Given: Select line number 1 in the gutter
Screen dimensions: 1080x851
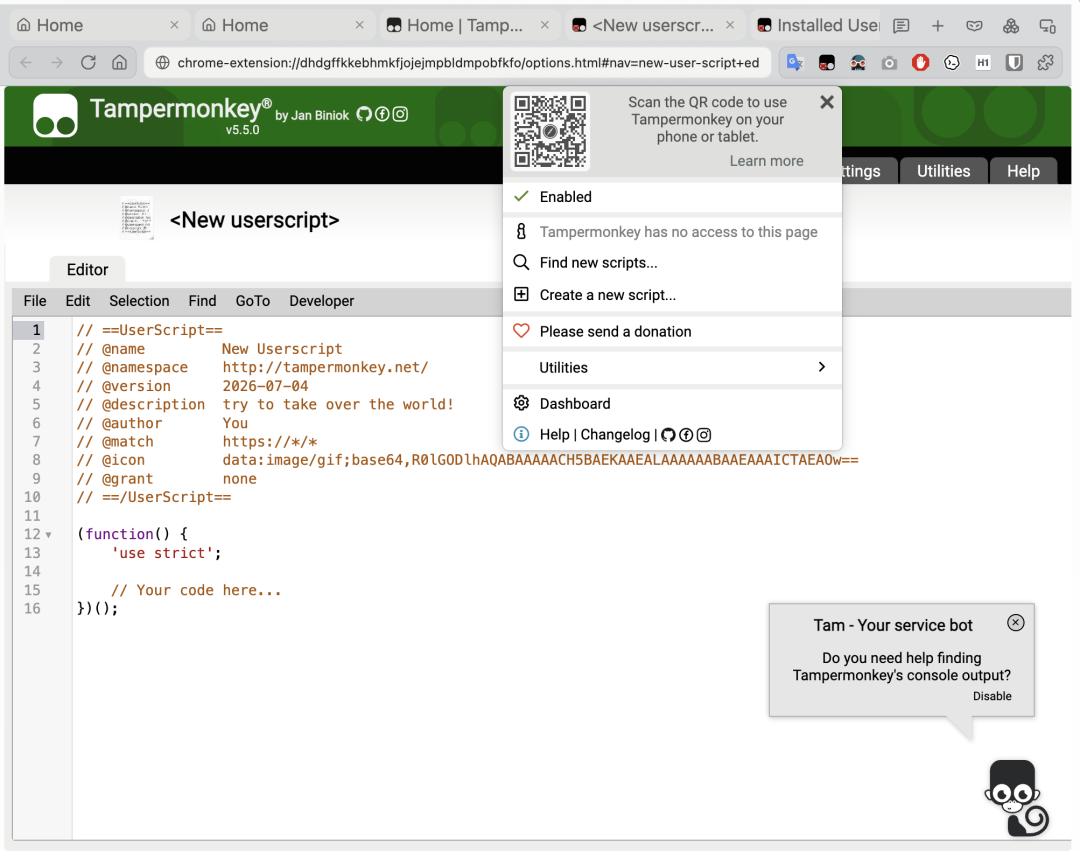Looking at the screenshot, I should (x=37, y=330).
